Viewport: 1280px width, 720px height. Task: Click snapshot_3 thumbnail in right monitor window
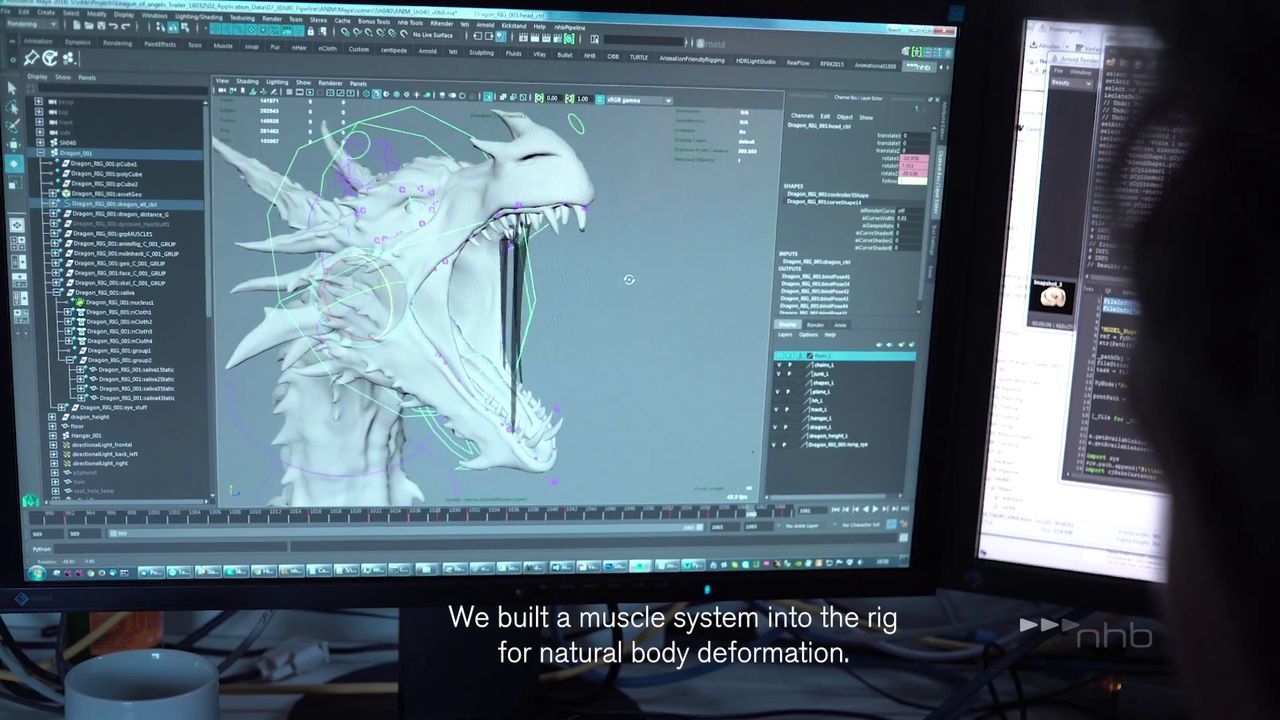coord(1051,297)
